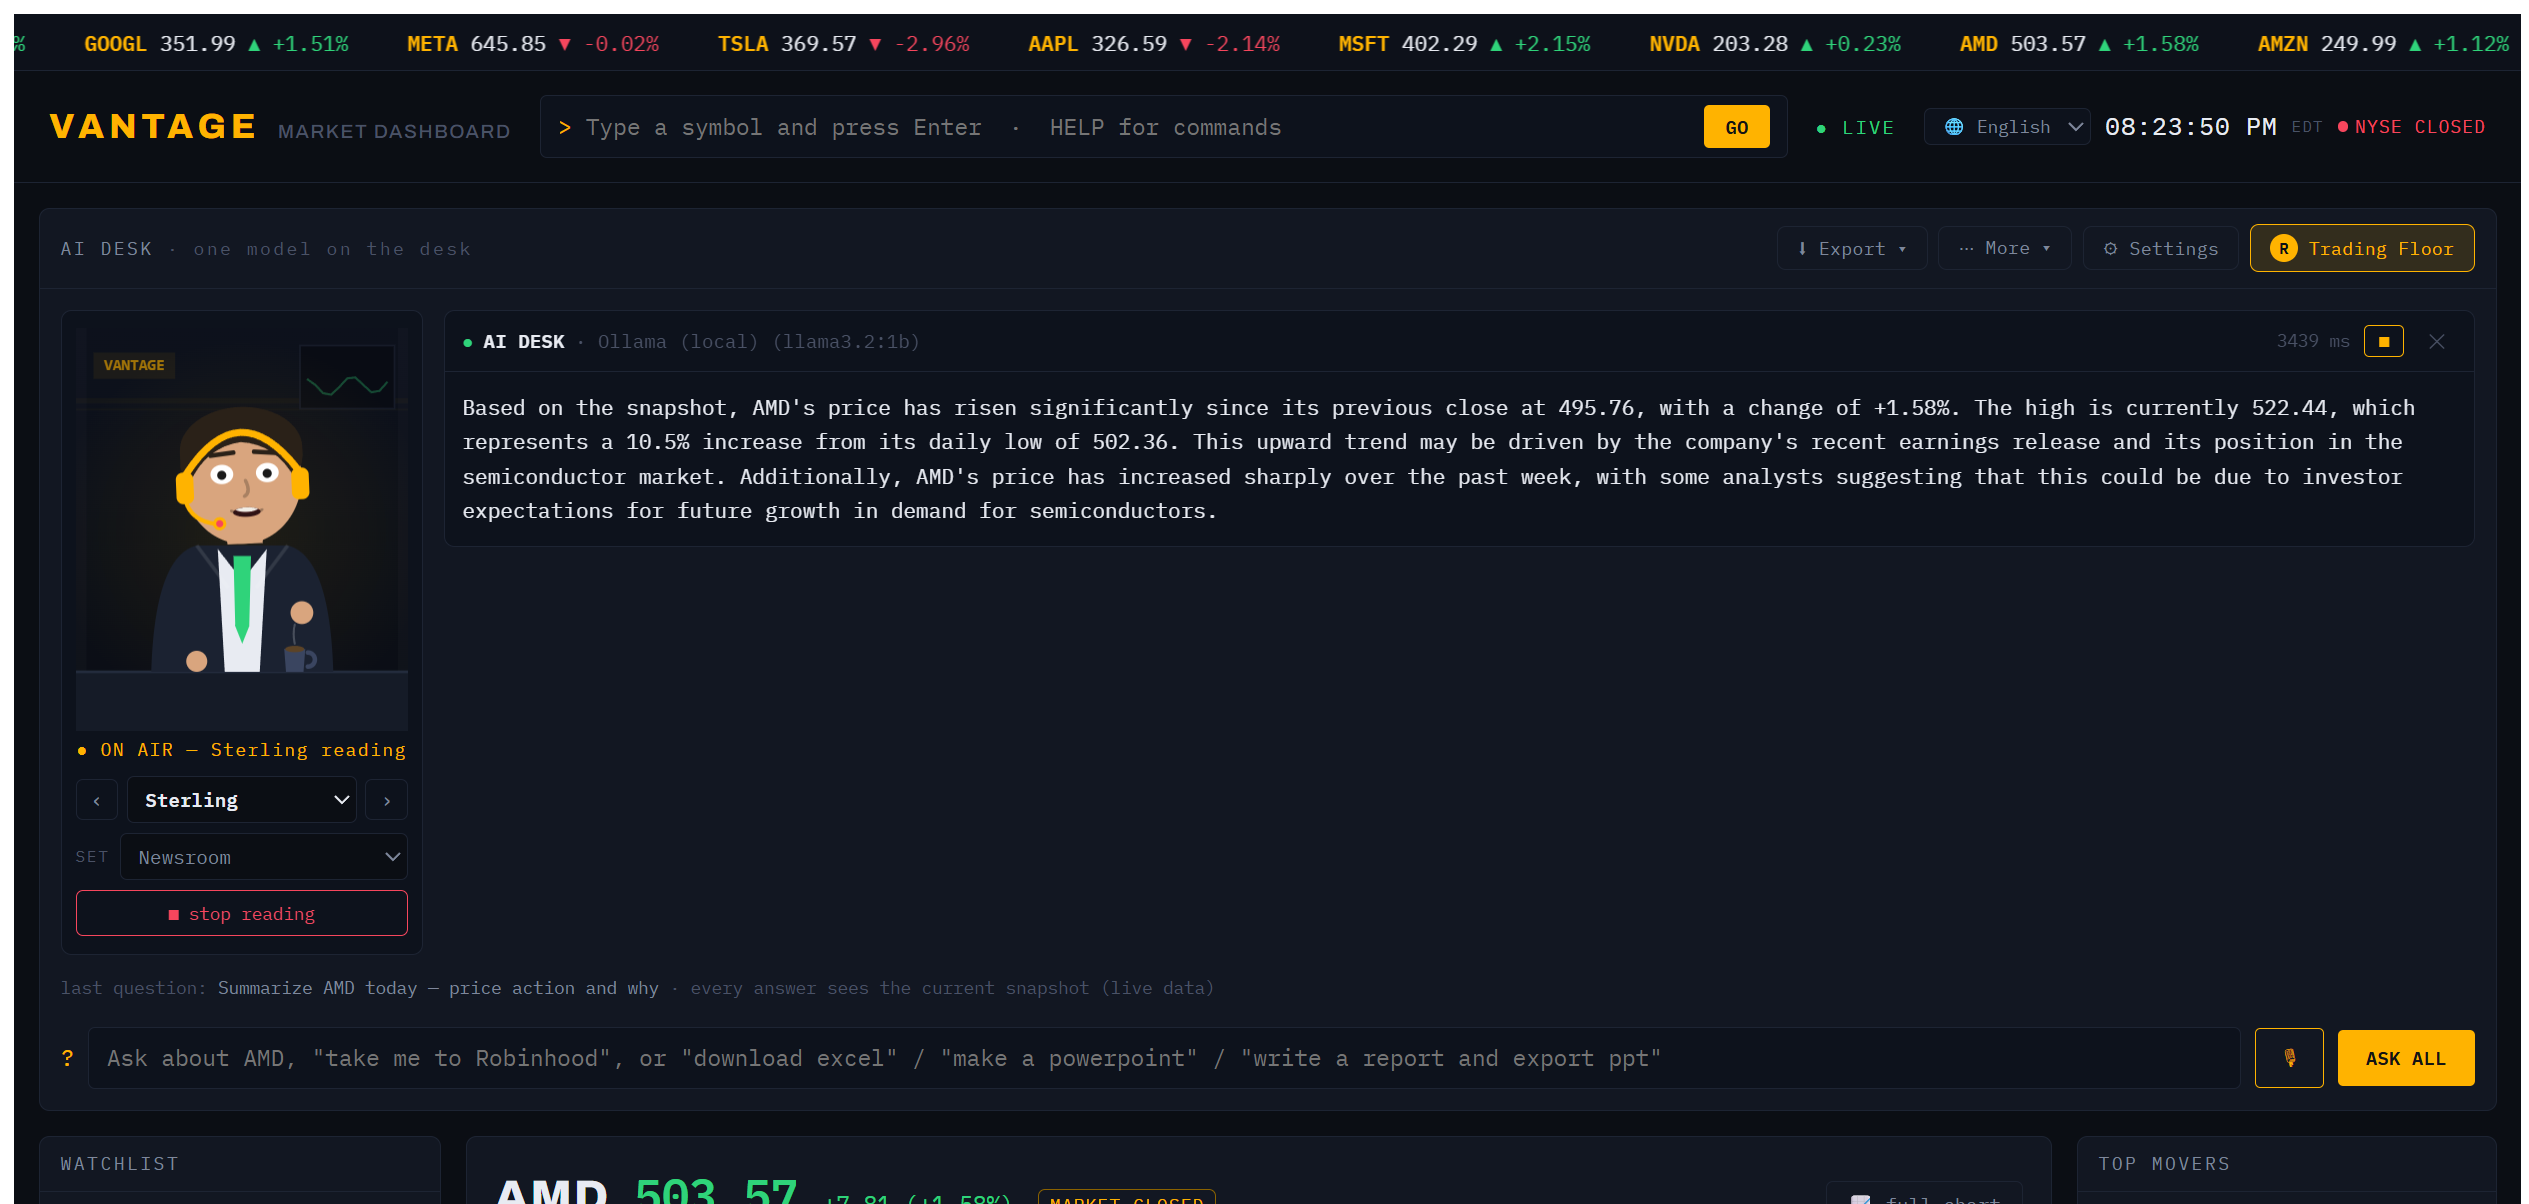Click the stop reading button
This screenshot has width=2529, height=1204.
point(242,913)
